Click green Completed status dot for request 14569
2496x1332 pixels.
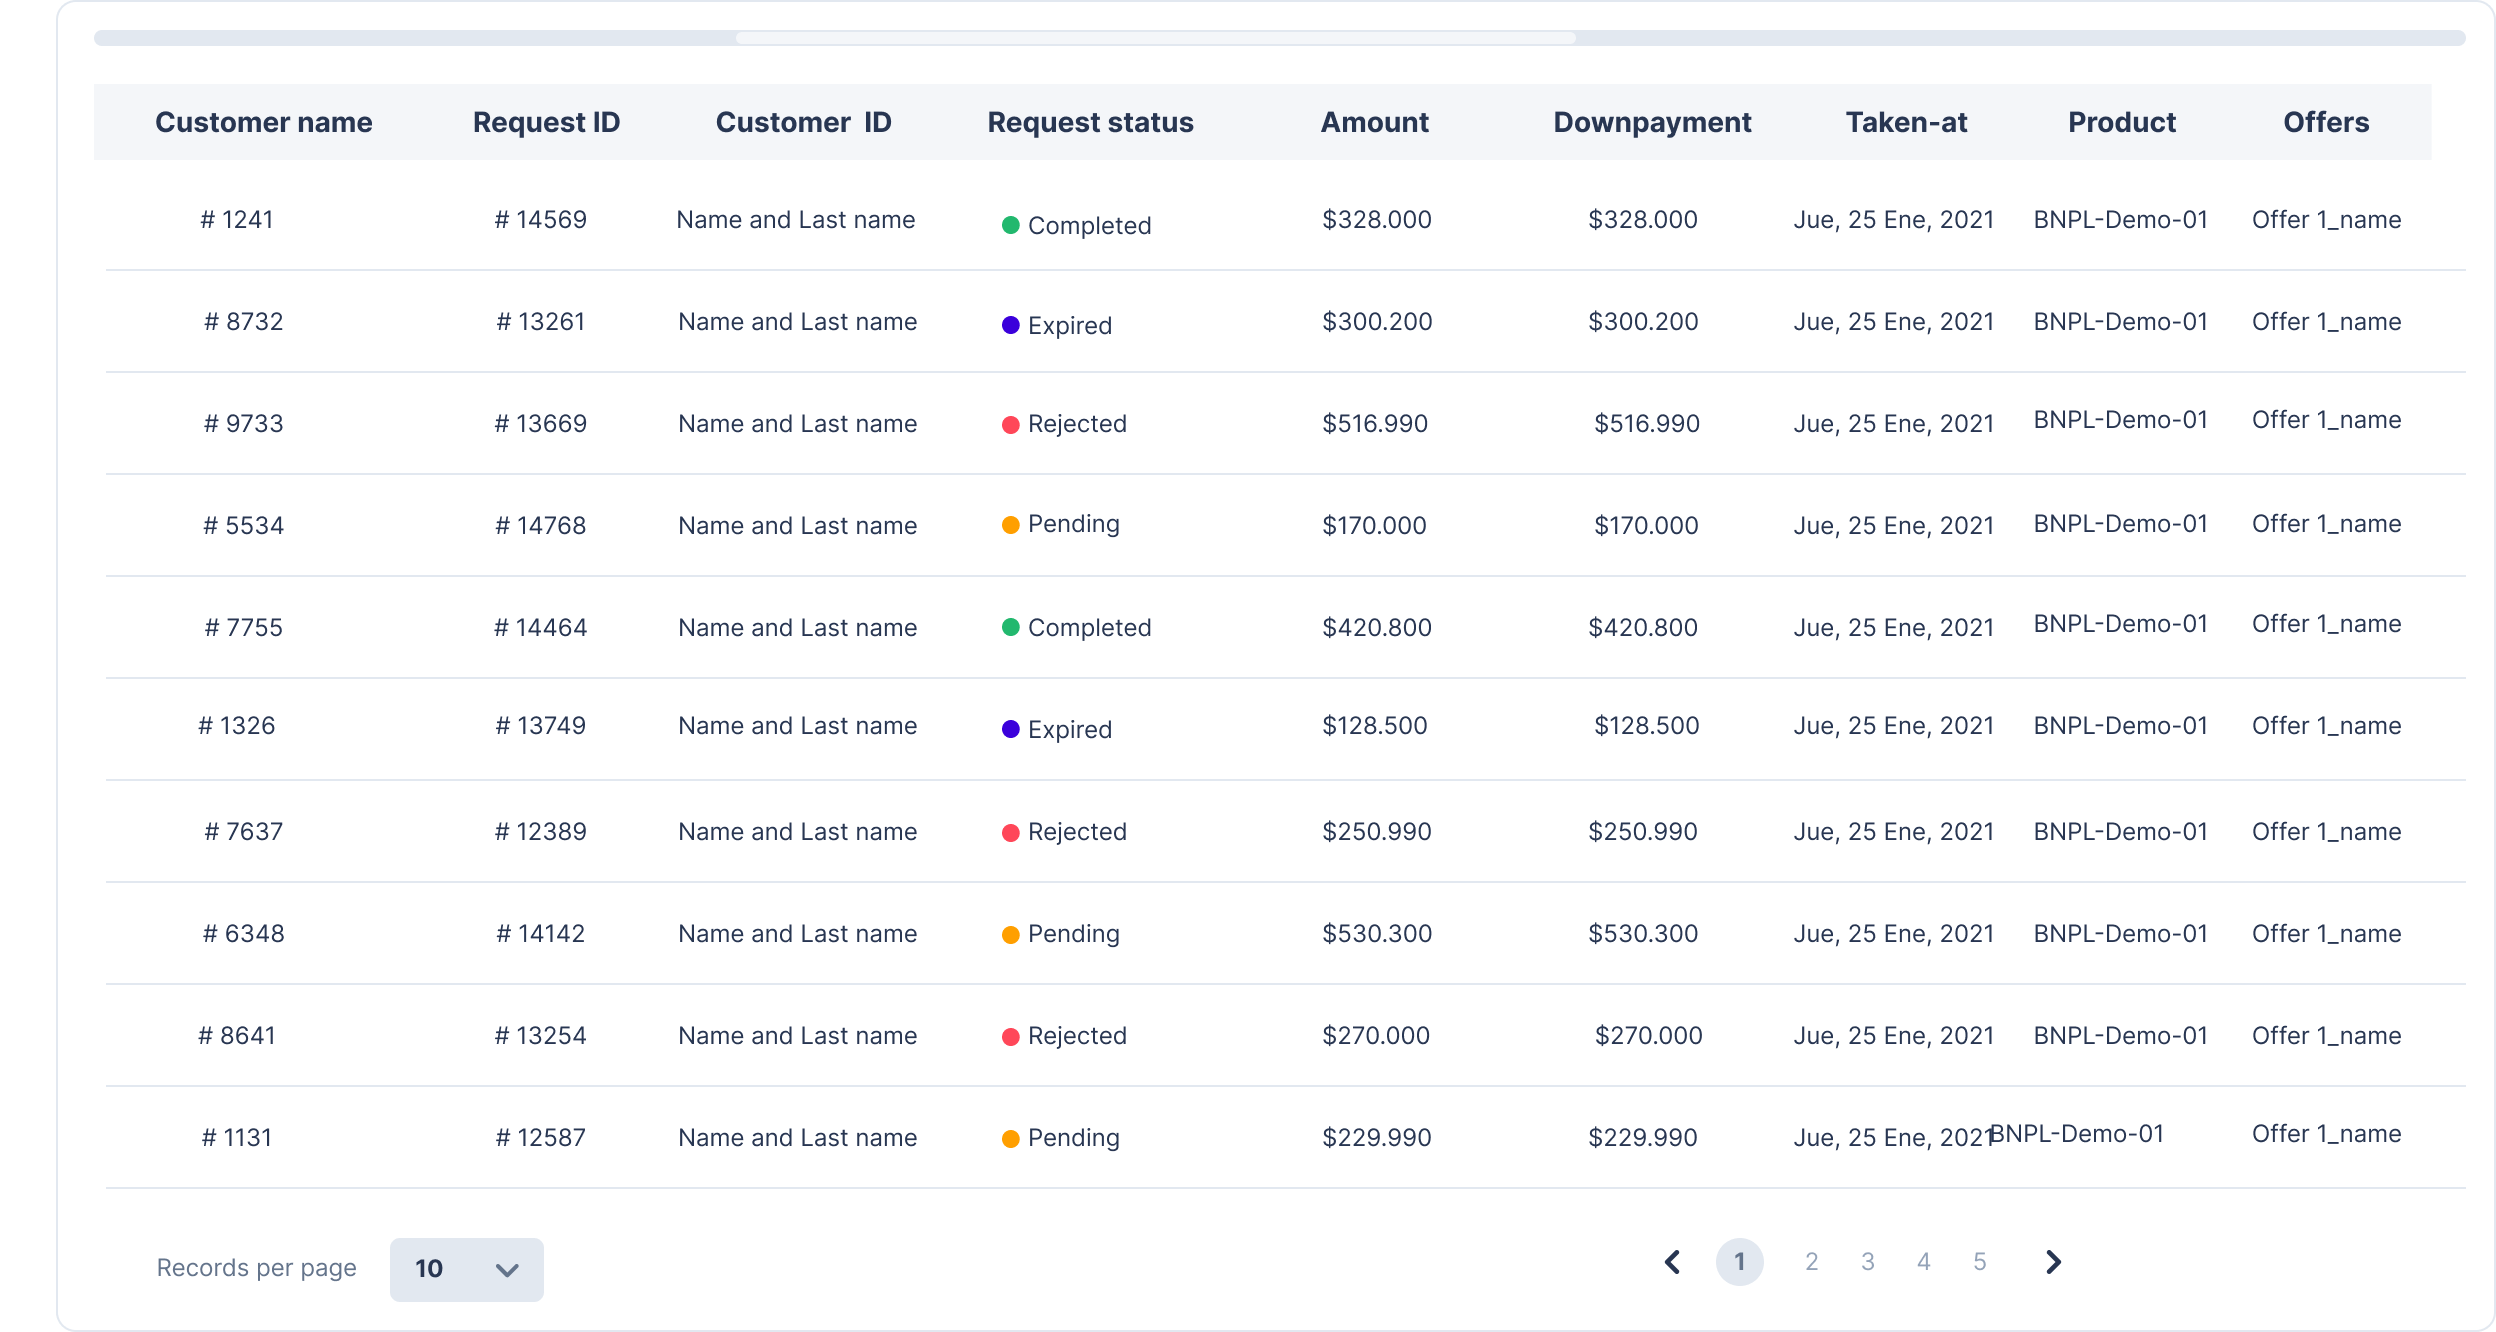1010,226
